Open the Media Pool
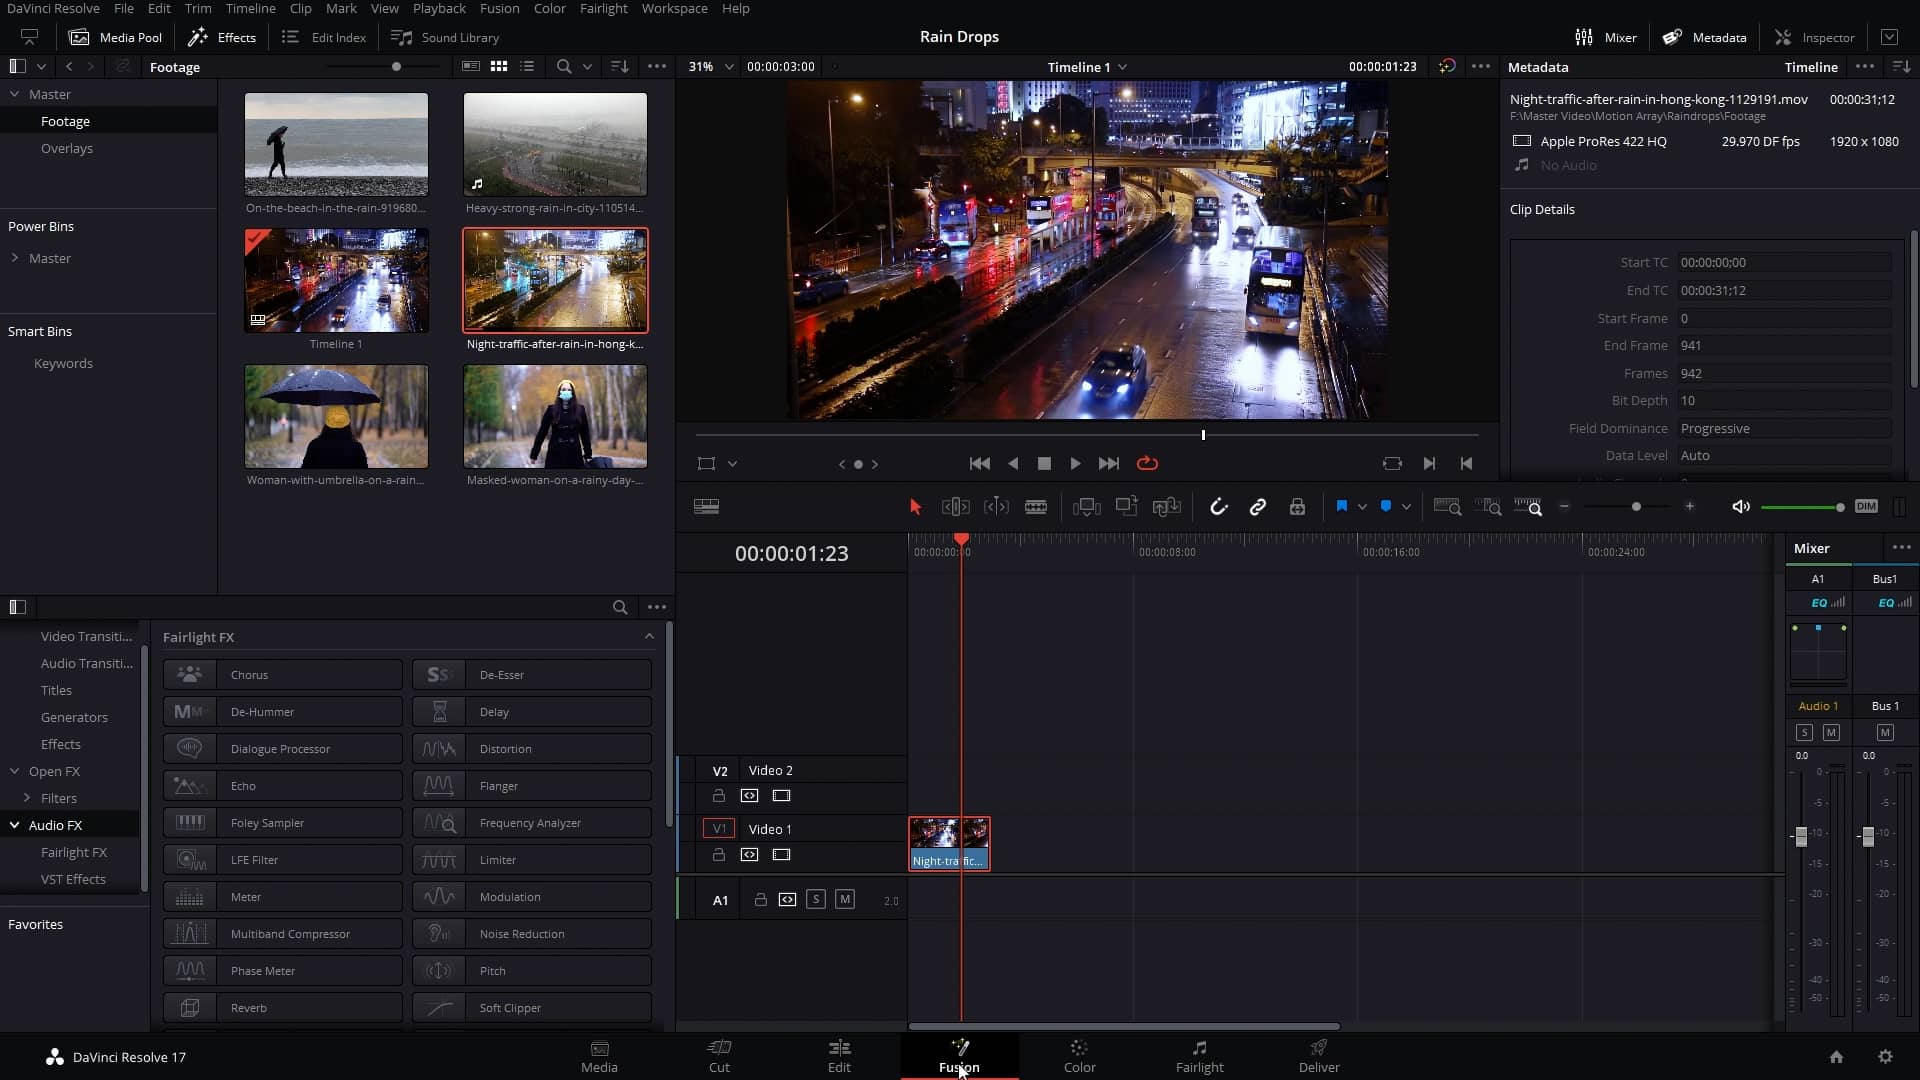This screenshot has height=1080, width=1920. pos(115,37)
